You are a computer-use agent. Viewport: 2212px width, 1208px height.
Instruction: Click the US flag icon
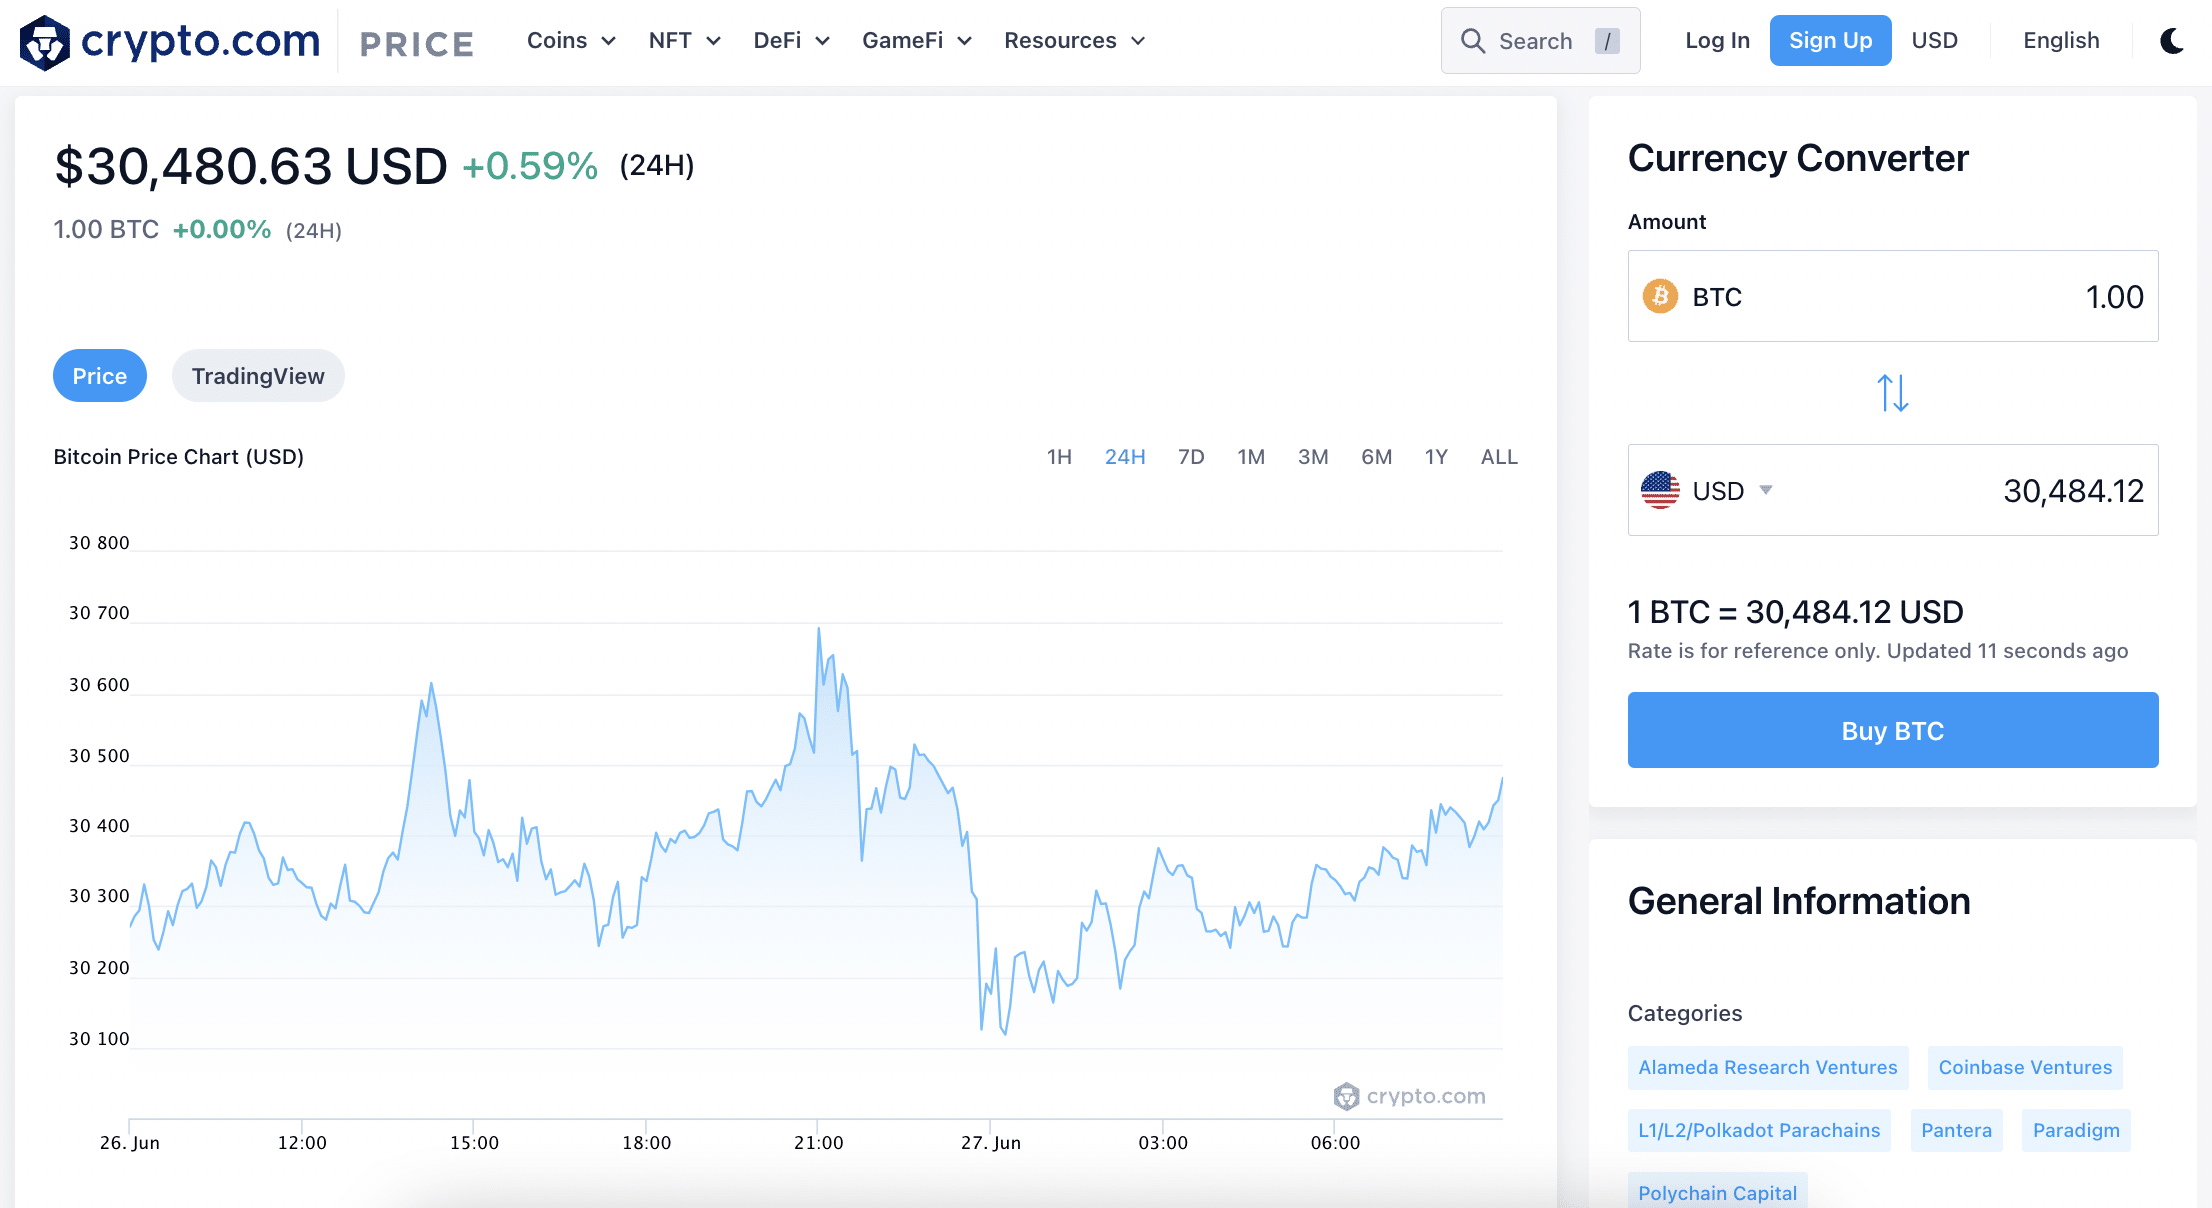tap(1660, 490)
